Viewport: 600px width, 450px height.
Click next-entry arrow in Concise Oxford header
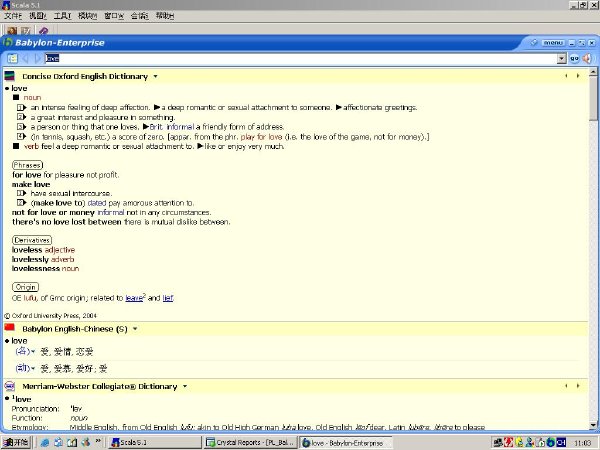pyautogui.click(x=578, y=76)
